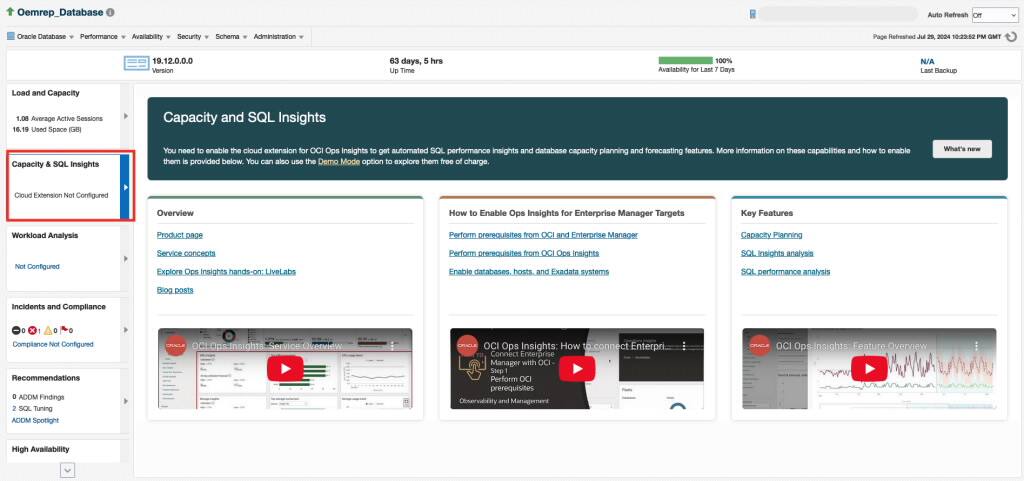1024x481 pixels.
Task: Click the escalated incidents flag icon
Action: click(64, 330)
